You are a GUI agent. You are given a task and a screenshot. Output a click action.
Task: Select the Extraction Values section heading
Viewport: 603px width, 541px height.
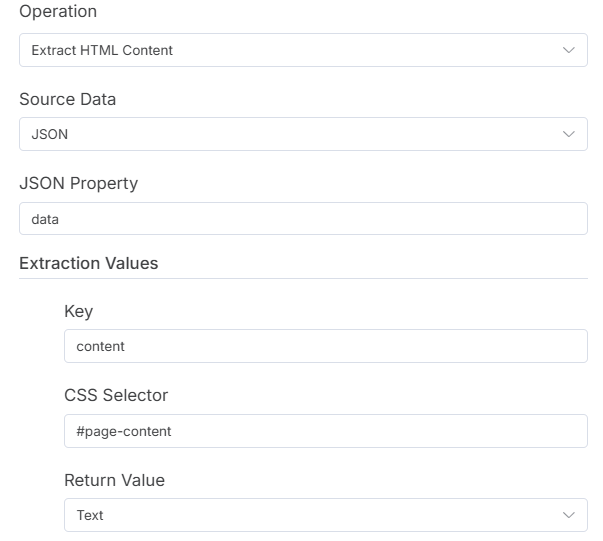coord(88,263)
